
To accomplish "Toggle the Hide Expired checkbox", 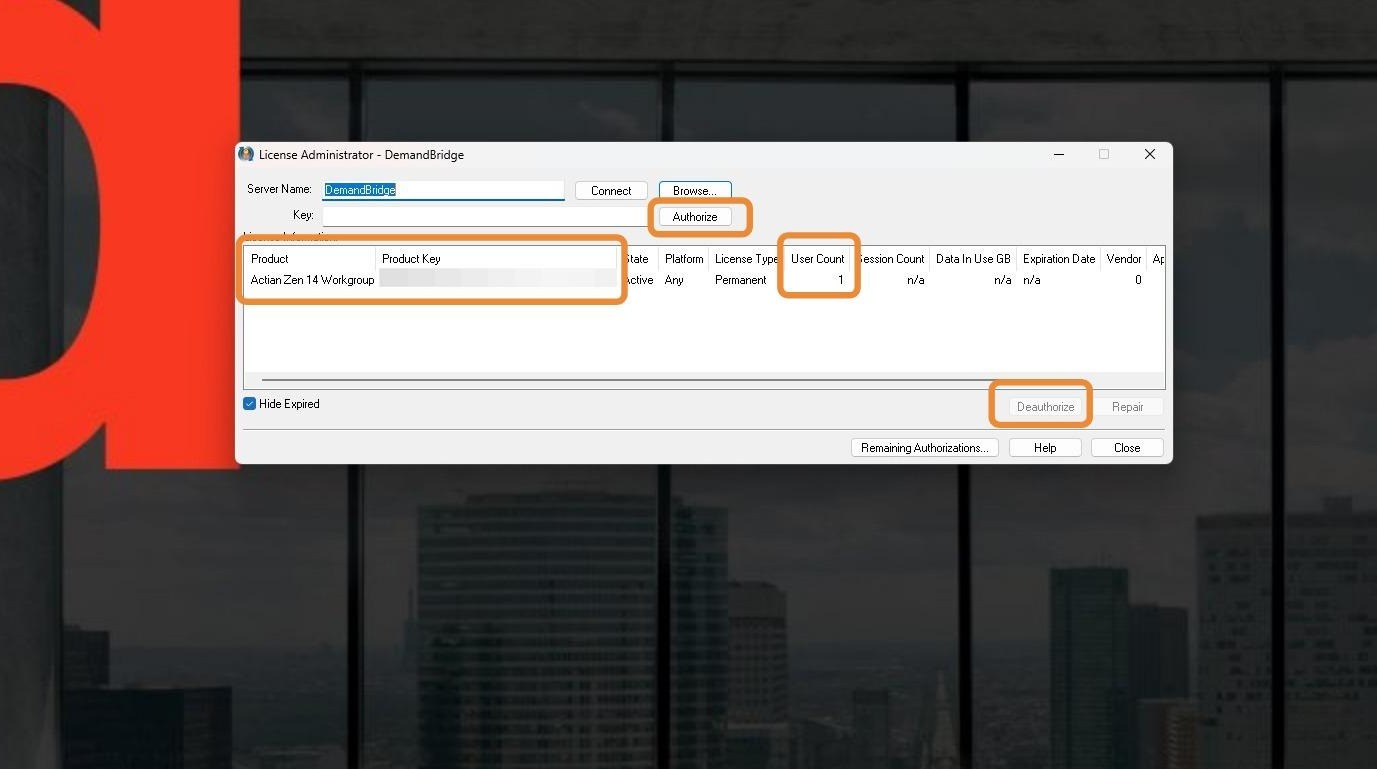I will point(250,404).
